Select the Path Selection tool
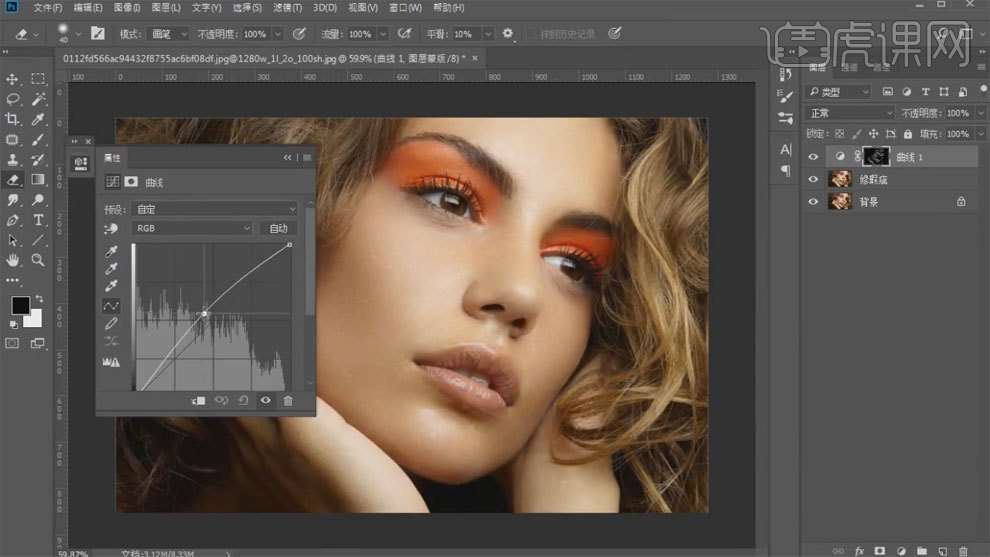The width and height of the screenshot is (990, 557). coord(12,241)
